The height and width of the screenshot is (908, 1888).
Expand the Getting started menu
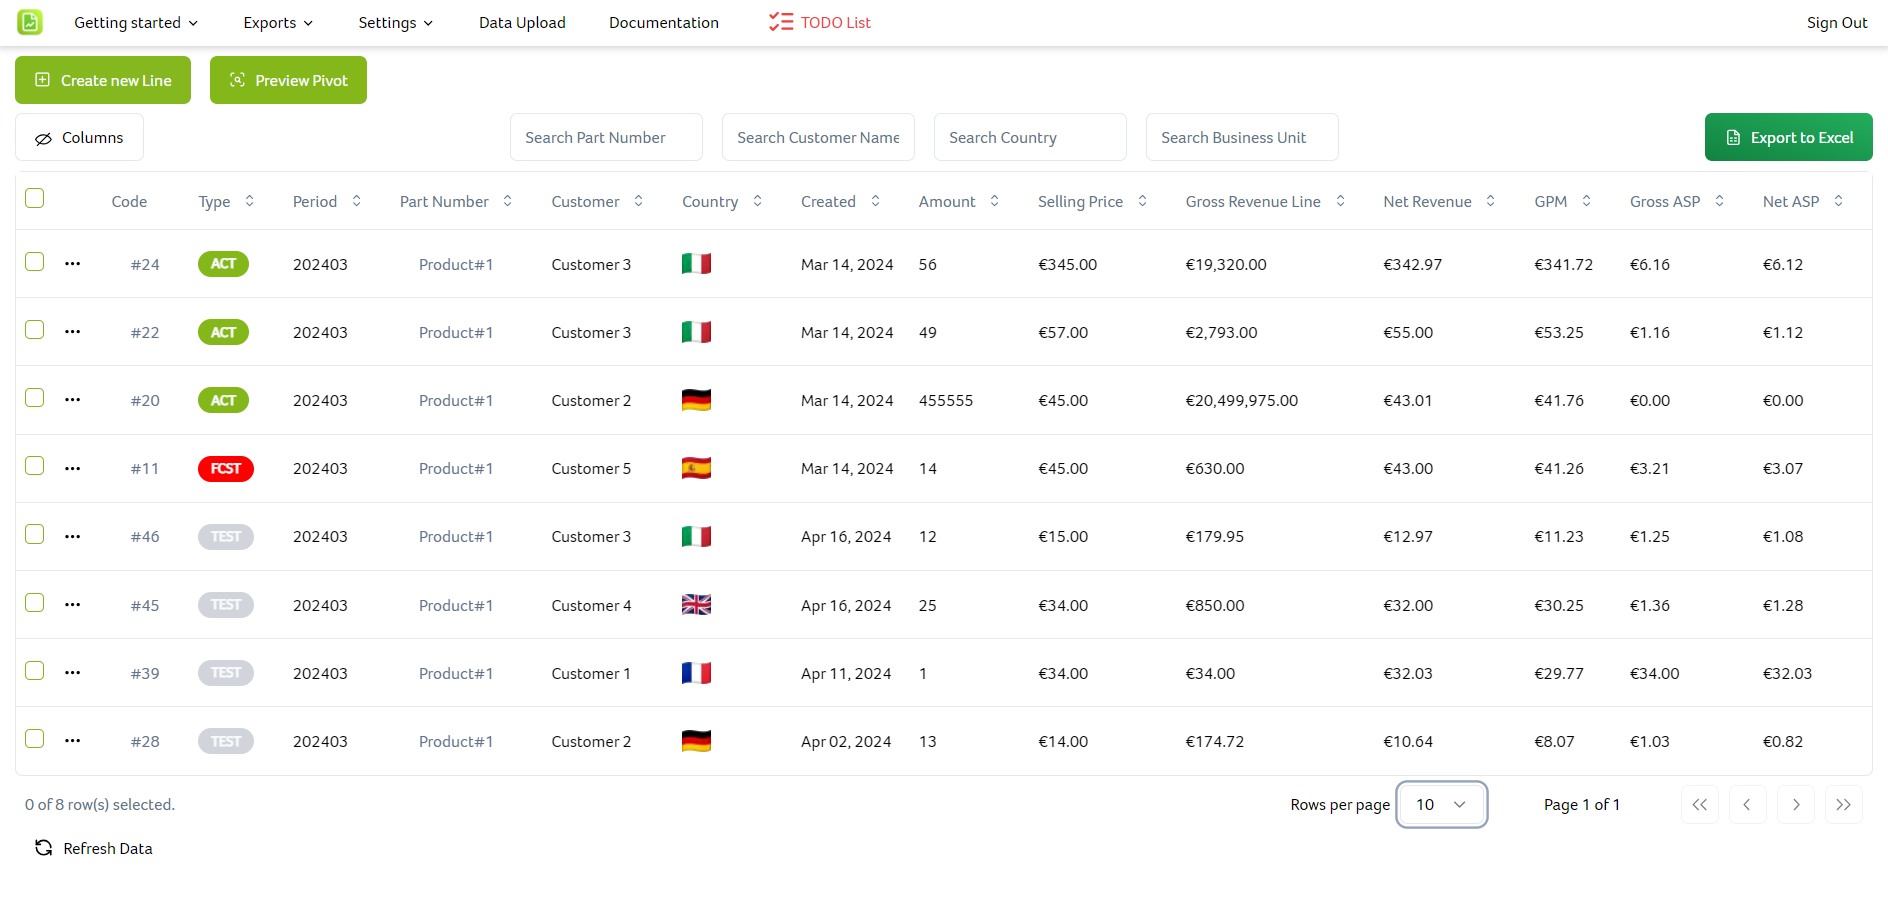pos(136,22)
